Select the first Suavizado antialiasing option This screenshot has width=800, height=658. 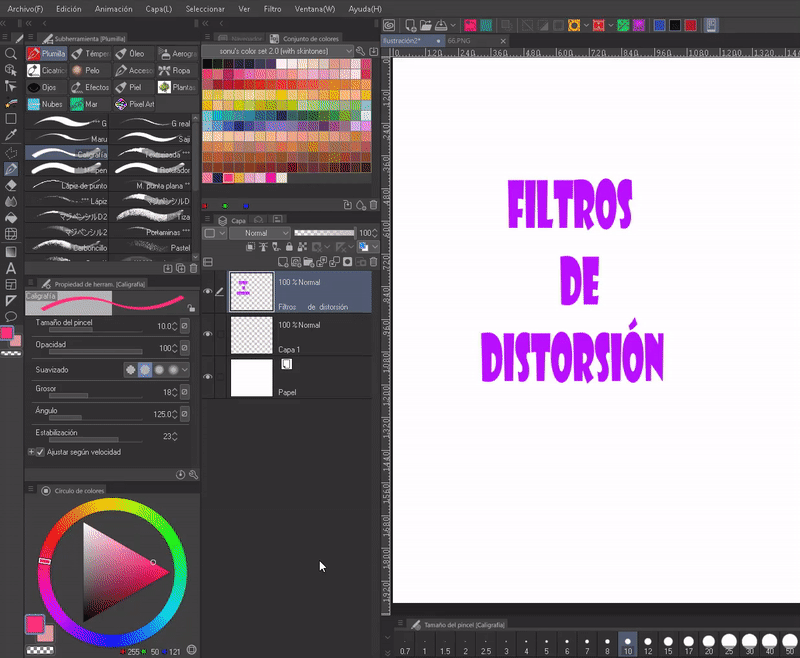coord(131,370)
